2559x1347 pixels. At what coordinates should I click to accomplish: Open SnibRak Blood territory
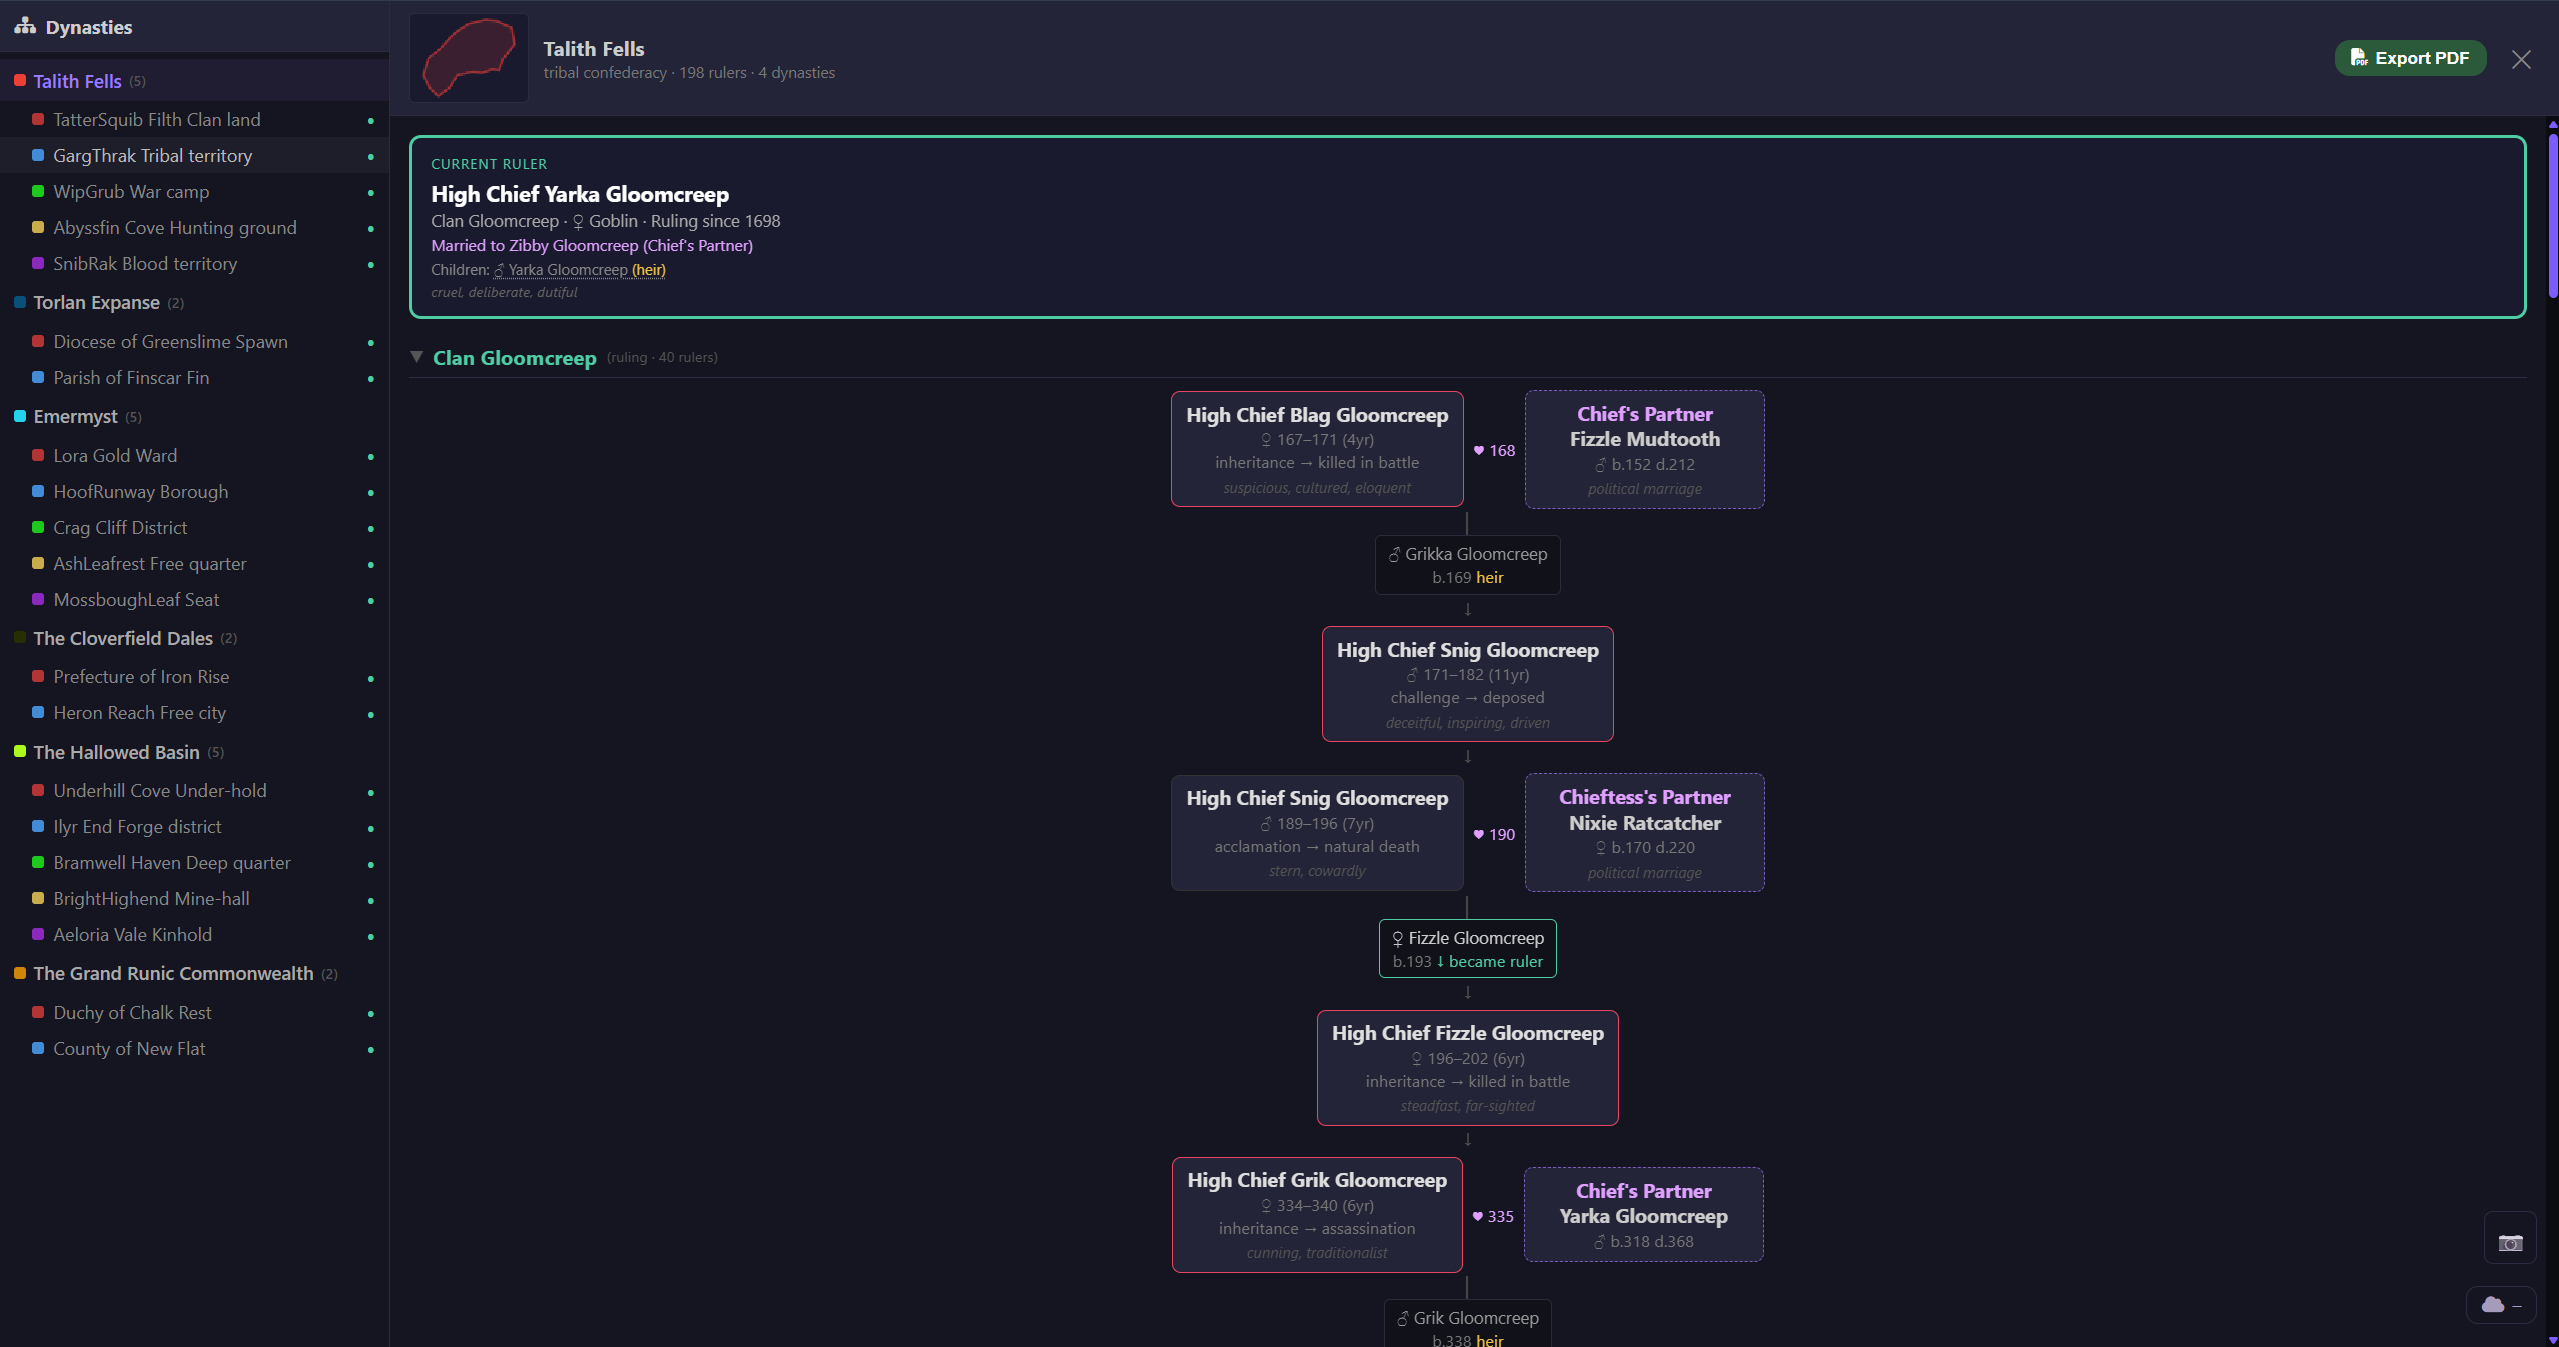click(x=194, y=263)
